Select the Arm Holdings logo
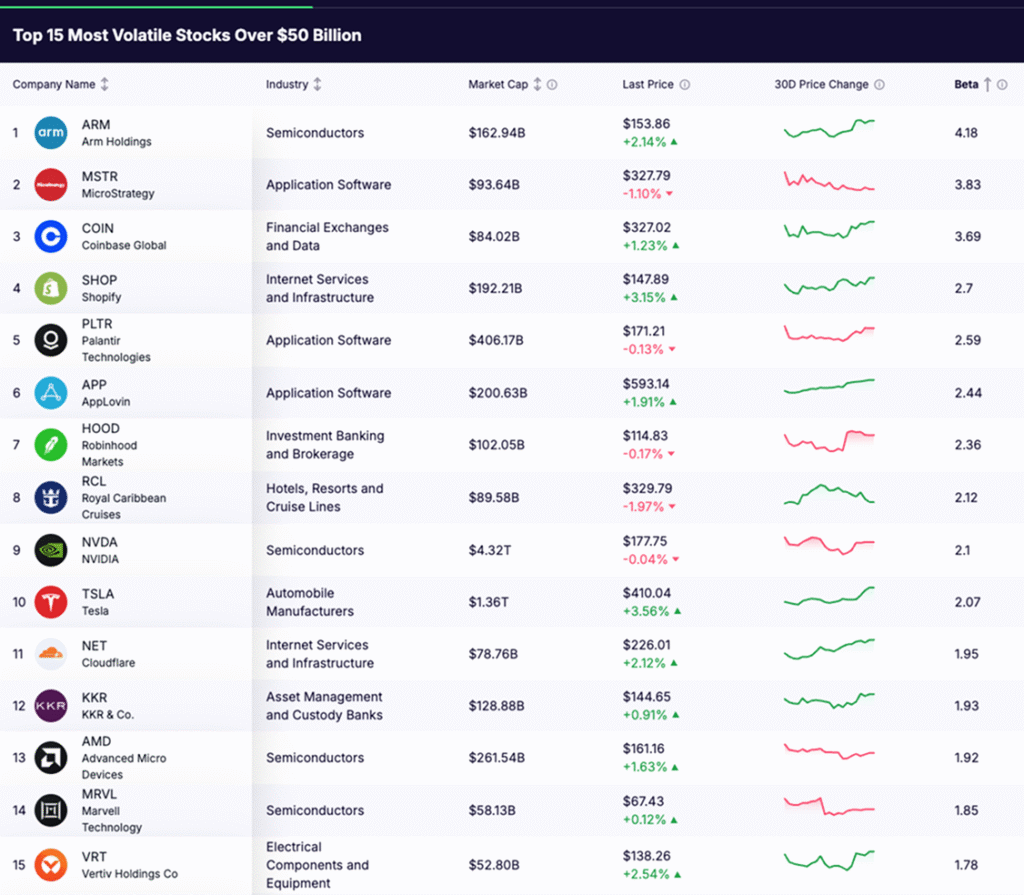The width and height of the screenshot is (1024, 895). [49, 131]
